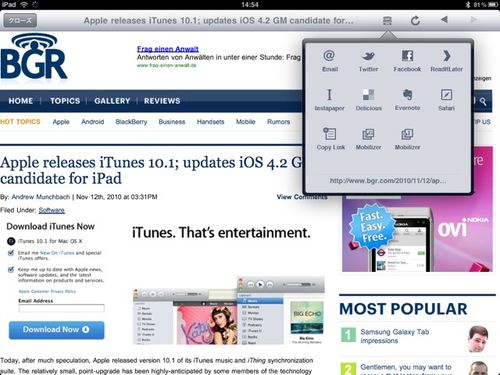Select the Business hot topic
500x375 pixels.
pyautogui.click(x=172, y=122)
